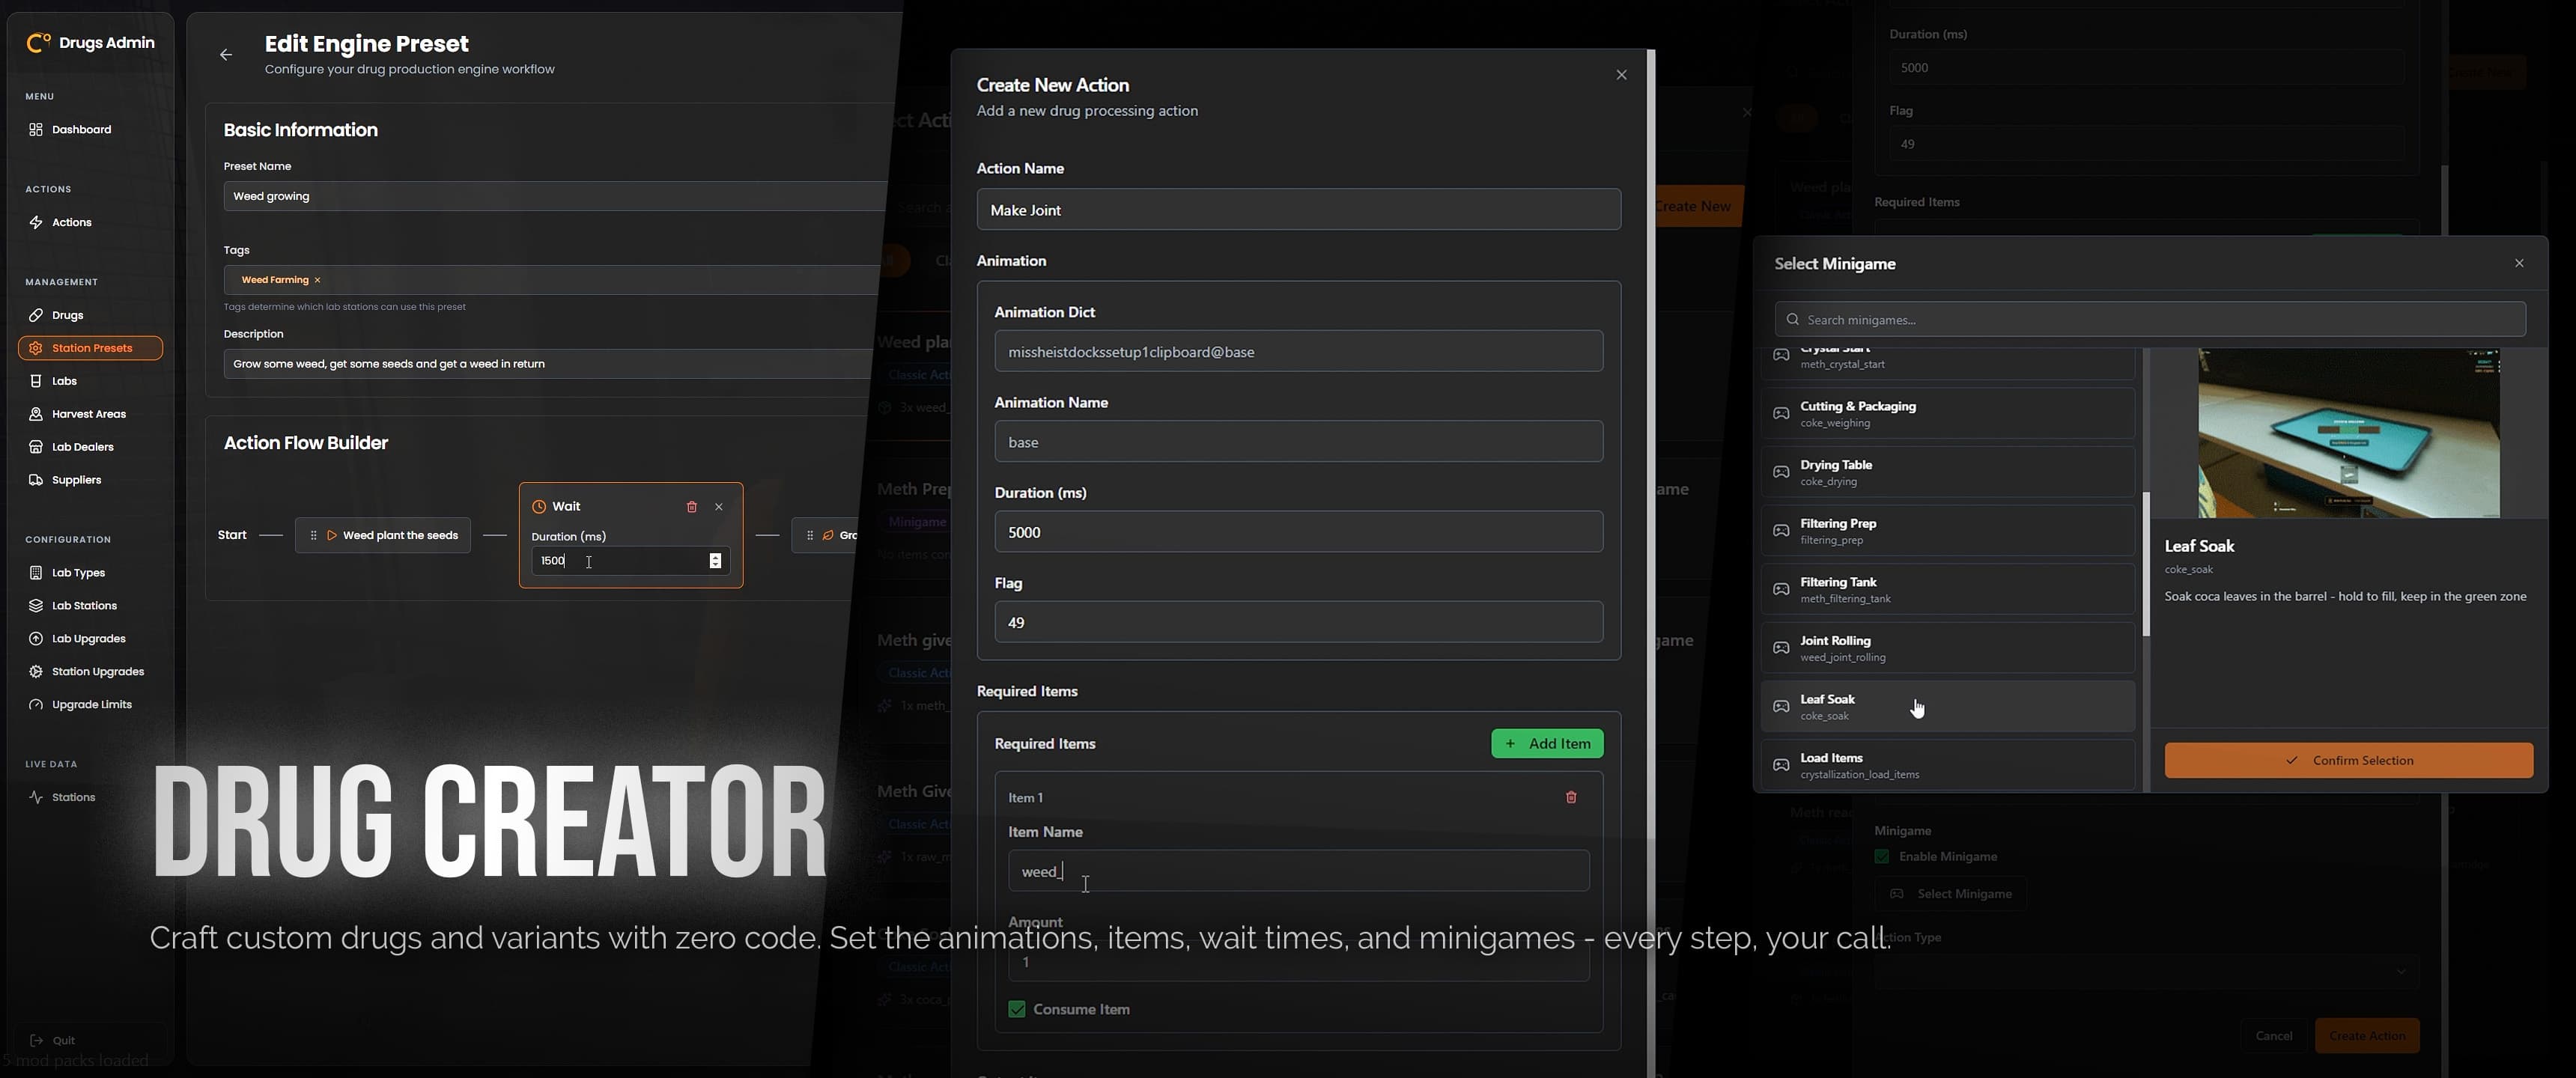Click the Leaf Soak preview thumbnail
Viewport: 2576px width, 1078px height.
2348,433
